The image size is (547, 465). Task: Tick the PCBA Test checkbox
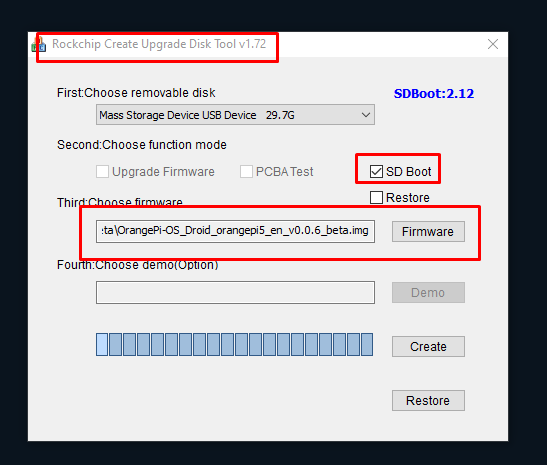coord(246,172)
